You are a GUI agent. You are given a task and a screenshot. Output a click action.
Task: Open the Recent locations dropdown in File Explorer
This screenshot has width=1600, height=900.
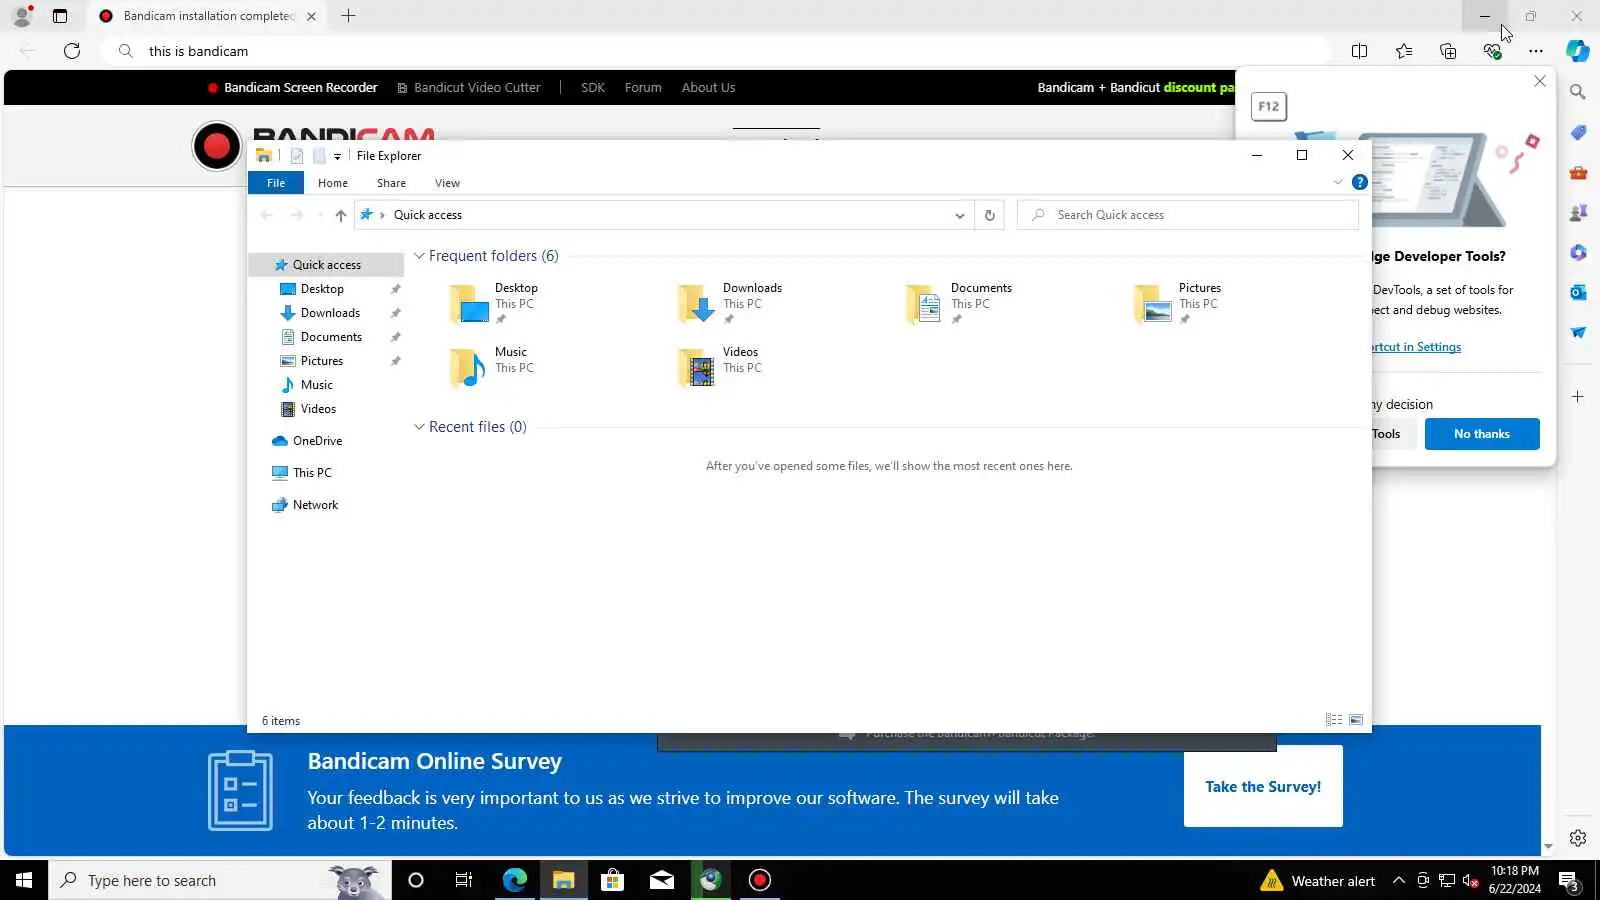pyautogui.click(x=319, y=215)
